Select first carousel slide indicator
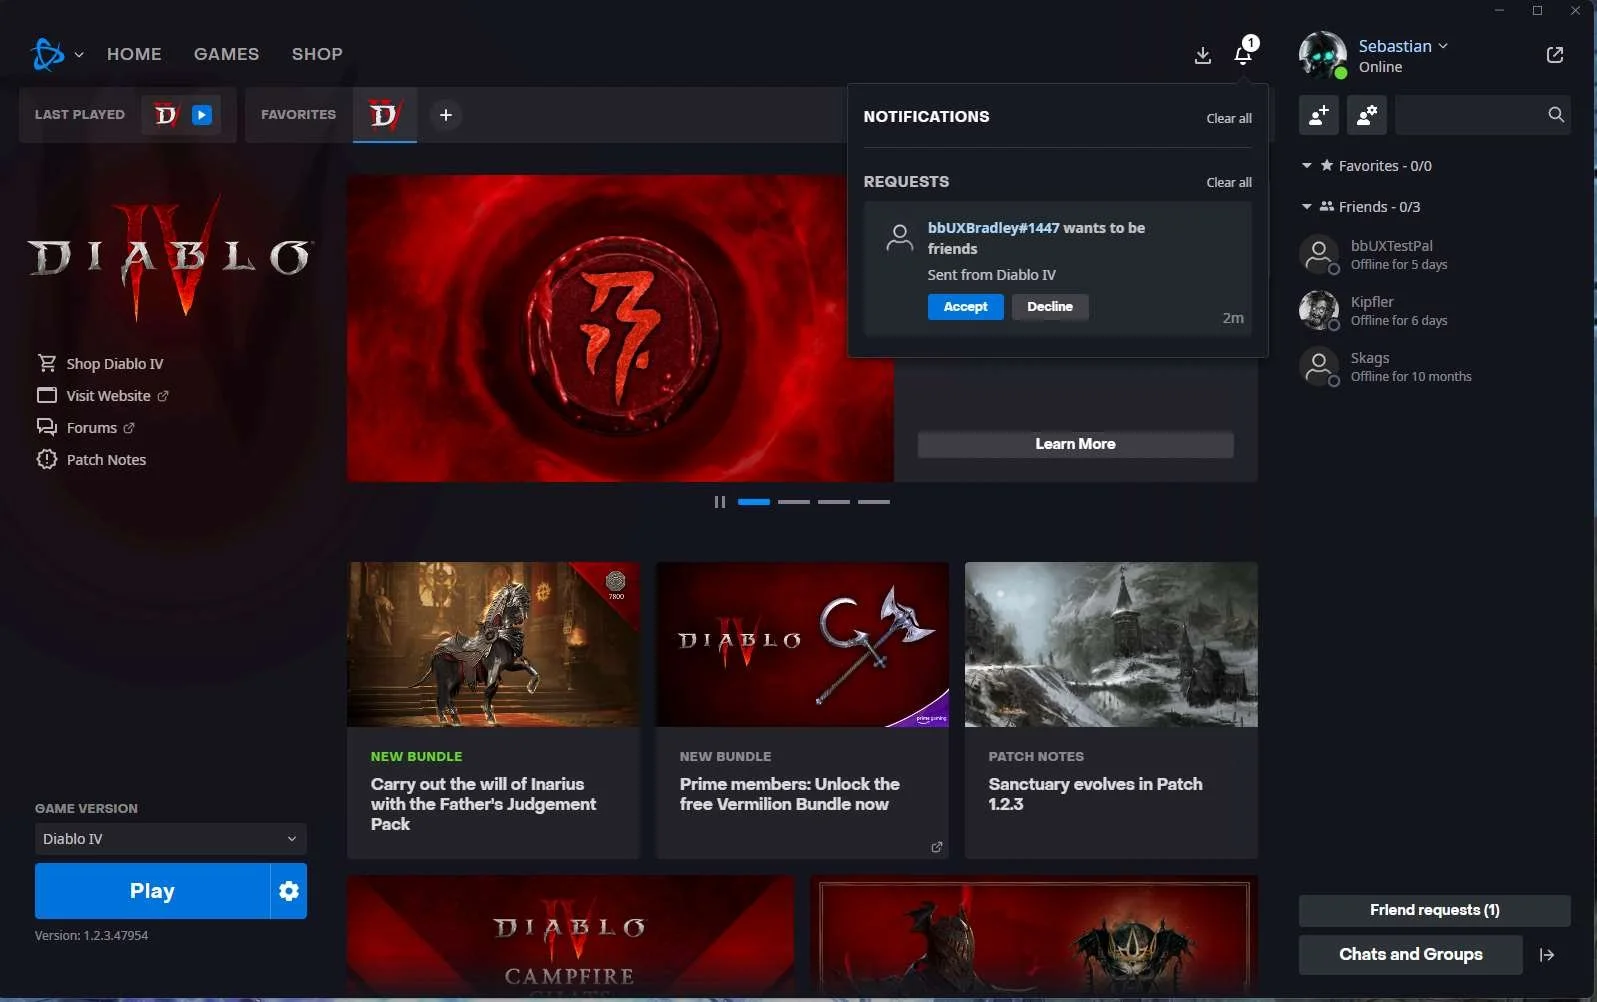 coord(754,502)
